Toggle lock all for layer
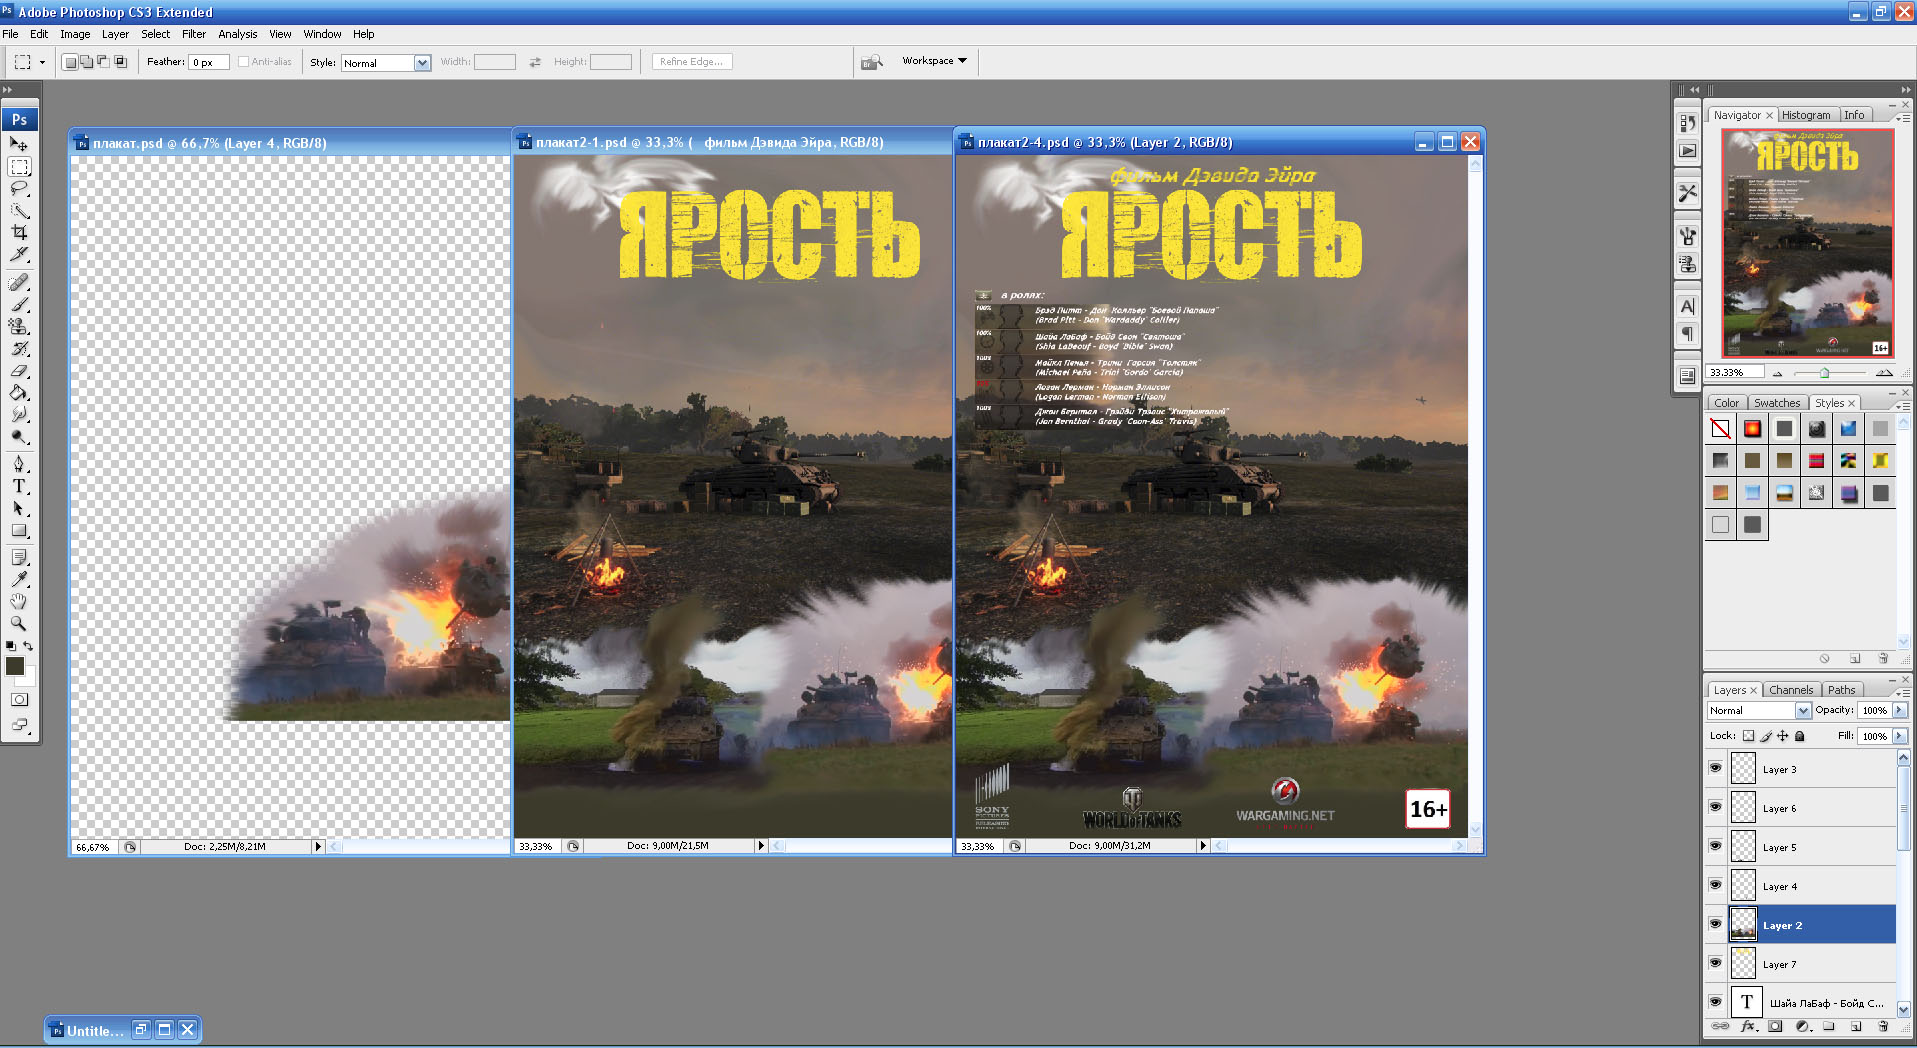The image size is (1917, 1048). click(x=1799, y=736)
